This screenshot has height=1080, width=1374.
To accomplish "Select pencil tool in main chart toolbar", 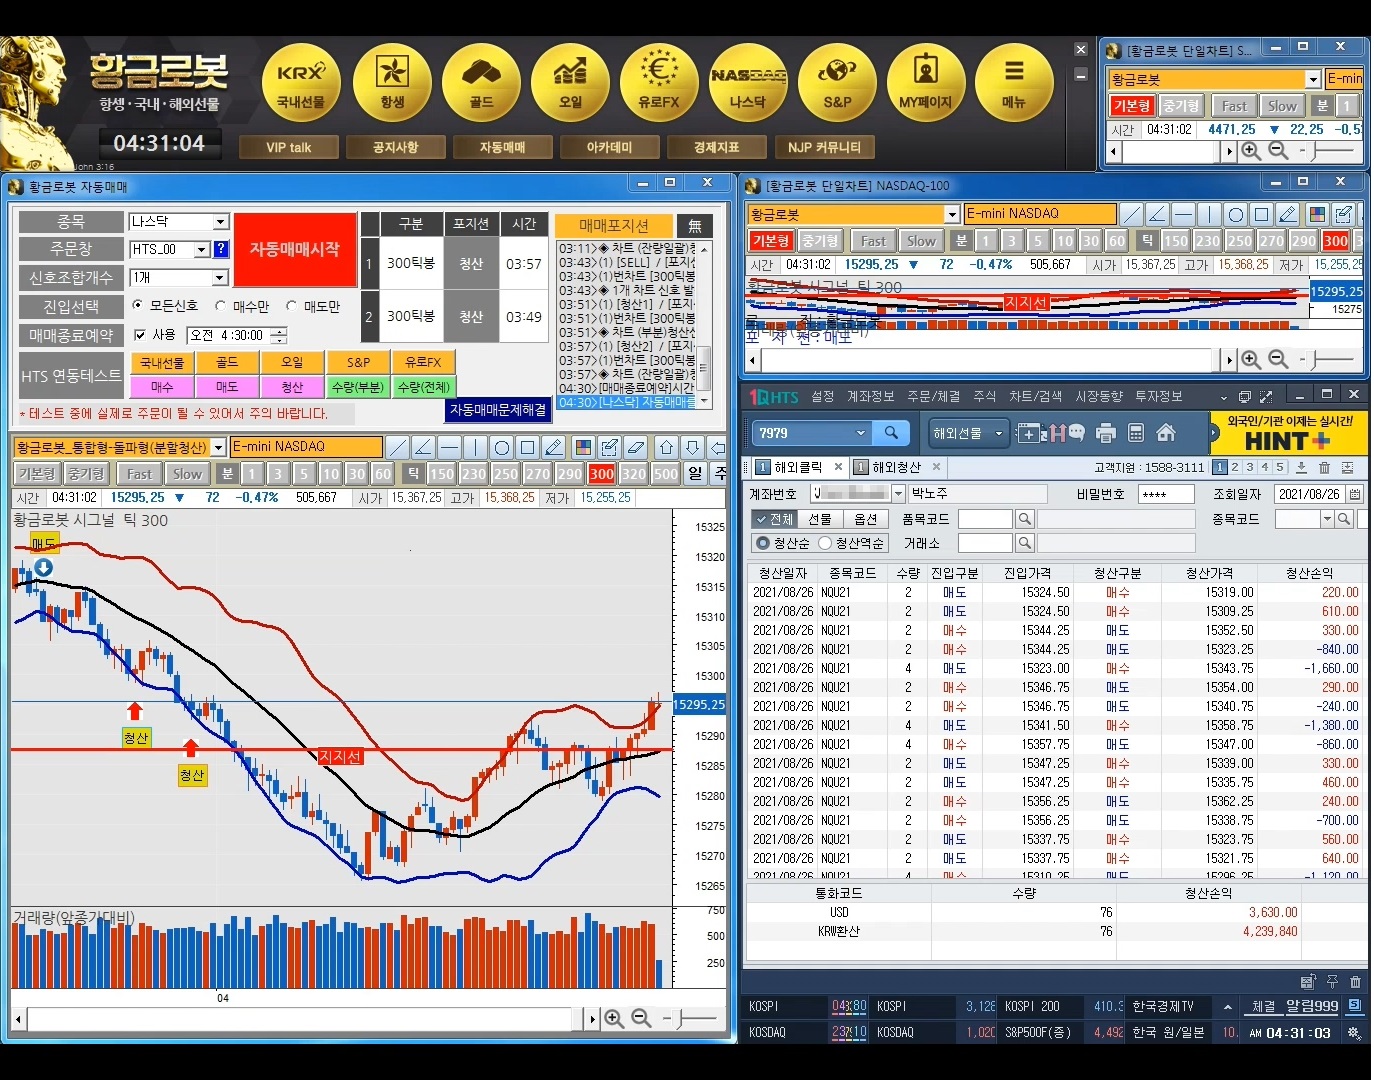I will 553,447.
